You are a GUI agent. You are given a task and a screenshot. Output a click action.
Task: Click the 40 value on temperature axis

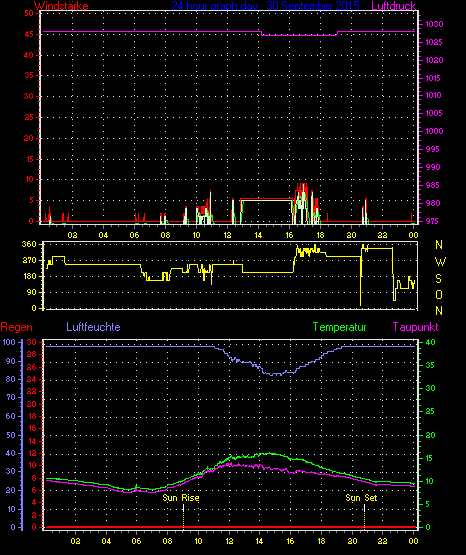pos(430,342)
